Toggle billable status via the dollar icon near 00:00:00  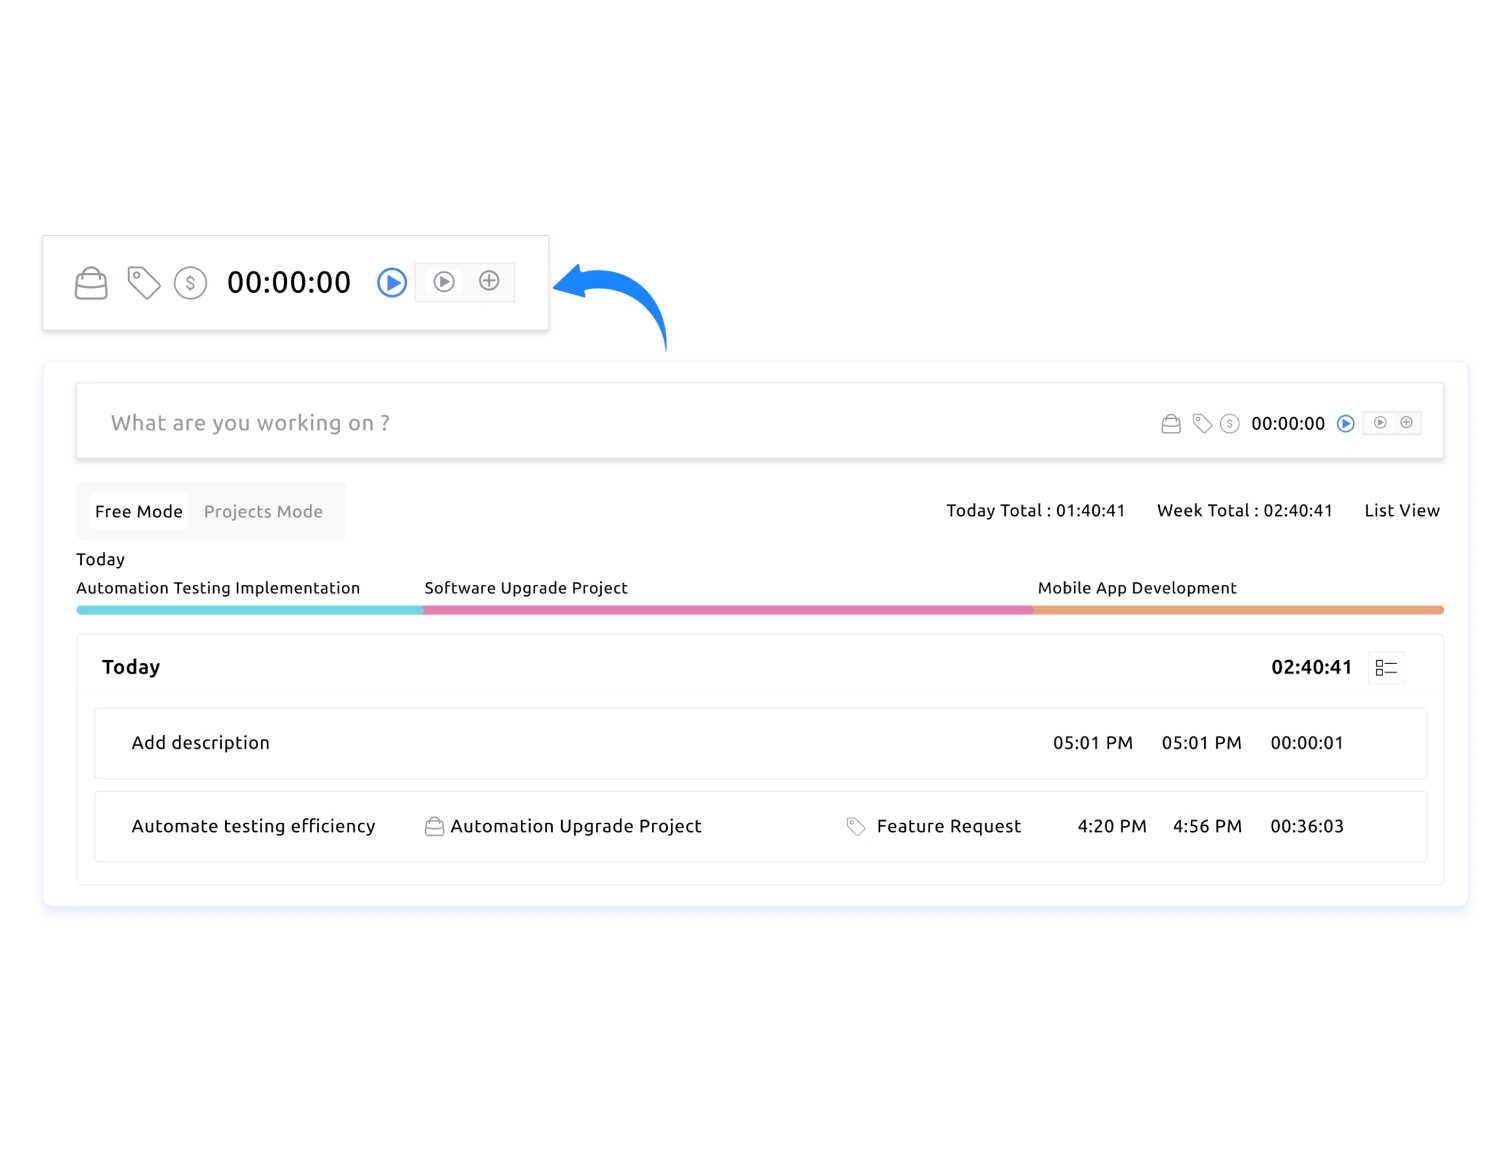(1229, 423)
